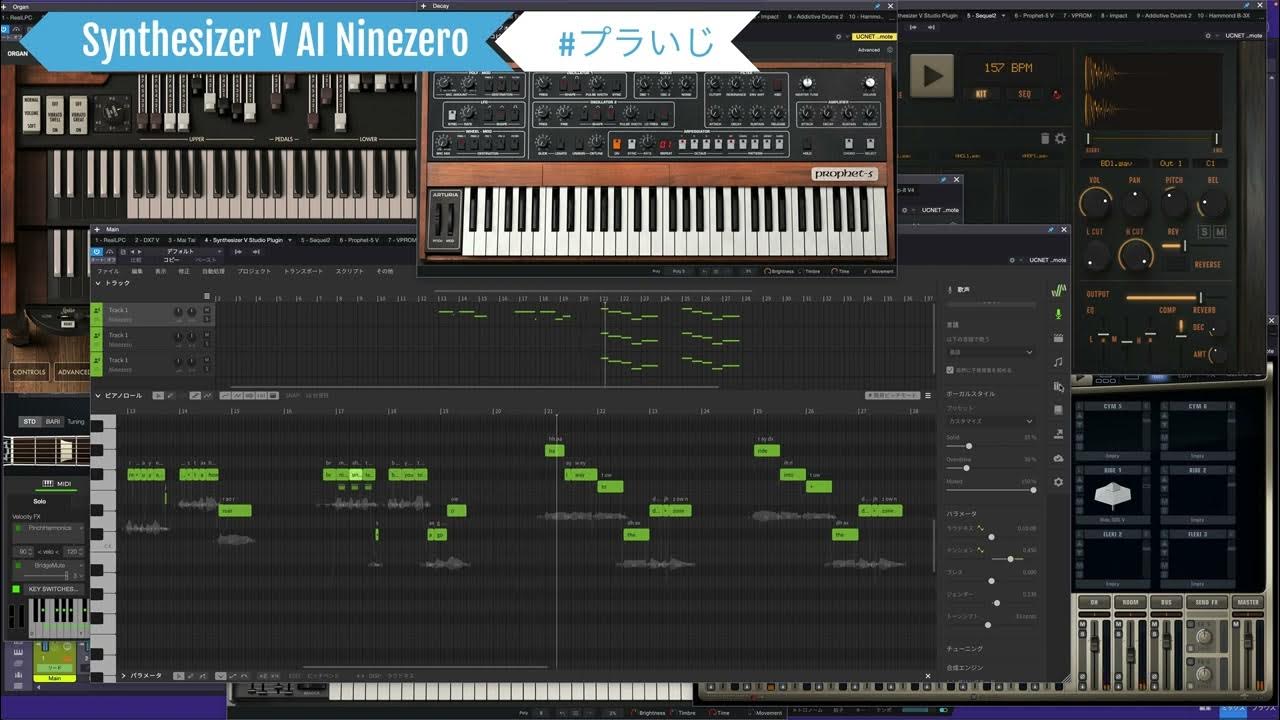Click the drum sampler play button
This screenshot has width=1280, height=720.
pos(933,75)
